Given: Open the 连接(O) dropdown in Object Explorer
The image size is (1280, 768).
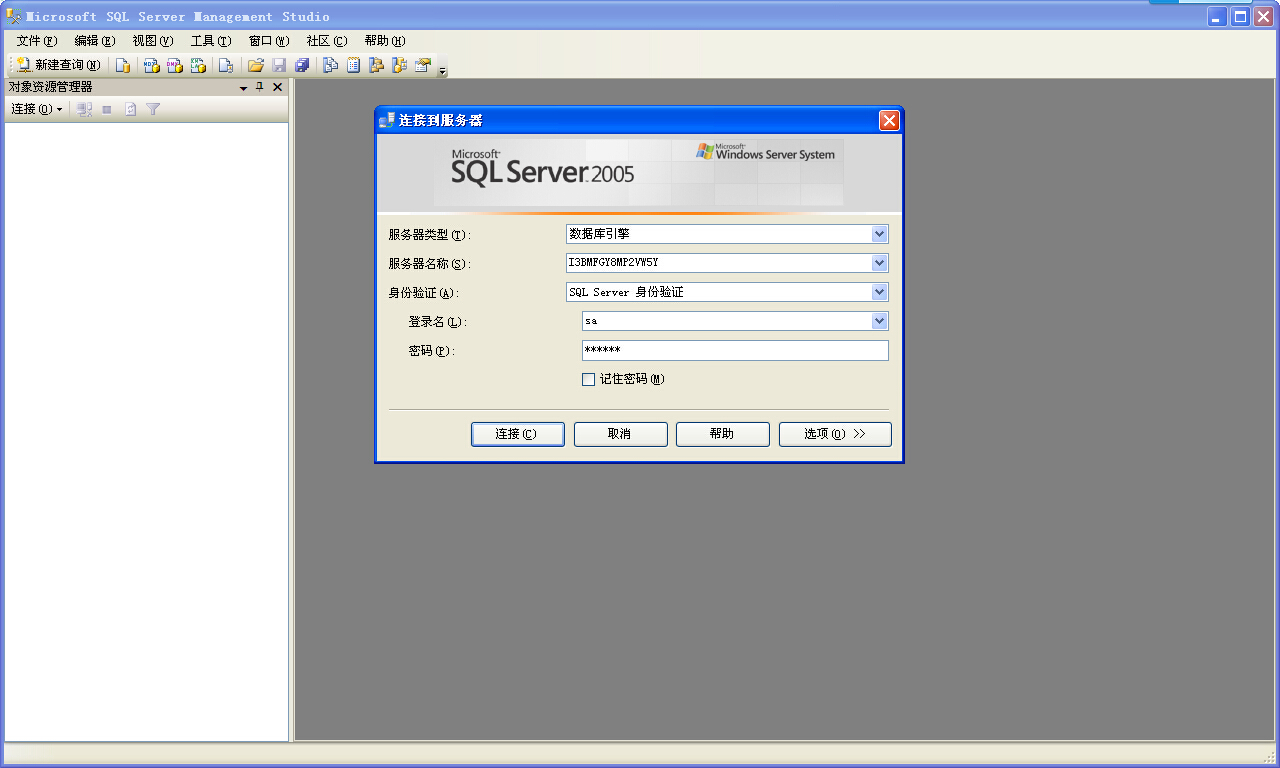Looking at the screenshot, I should [37, 109].
